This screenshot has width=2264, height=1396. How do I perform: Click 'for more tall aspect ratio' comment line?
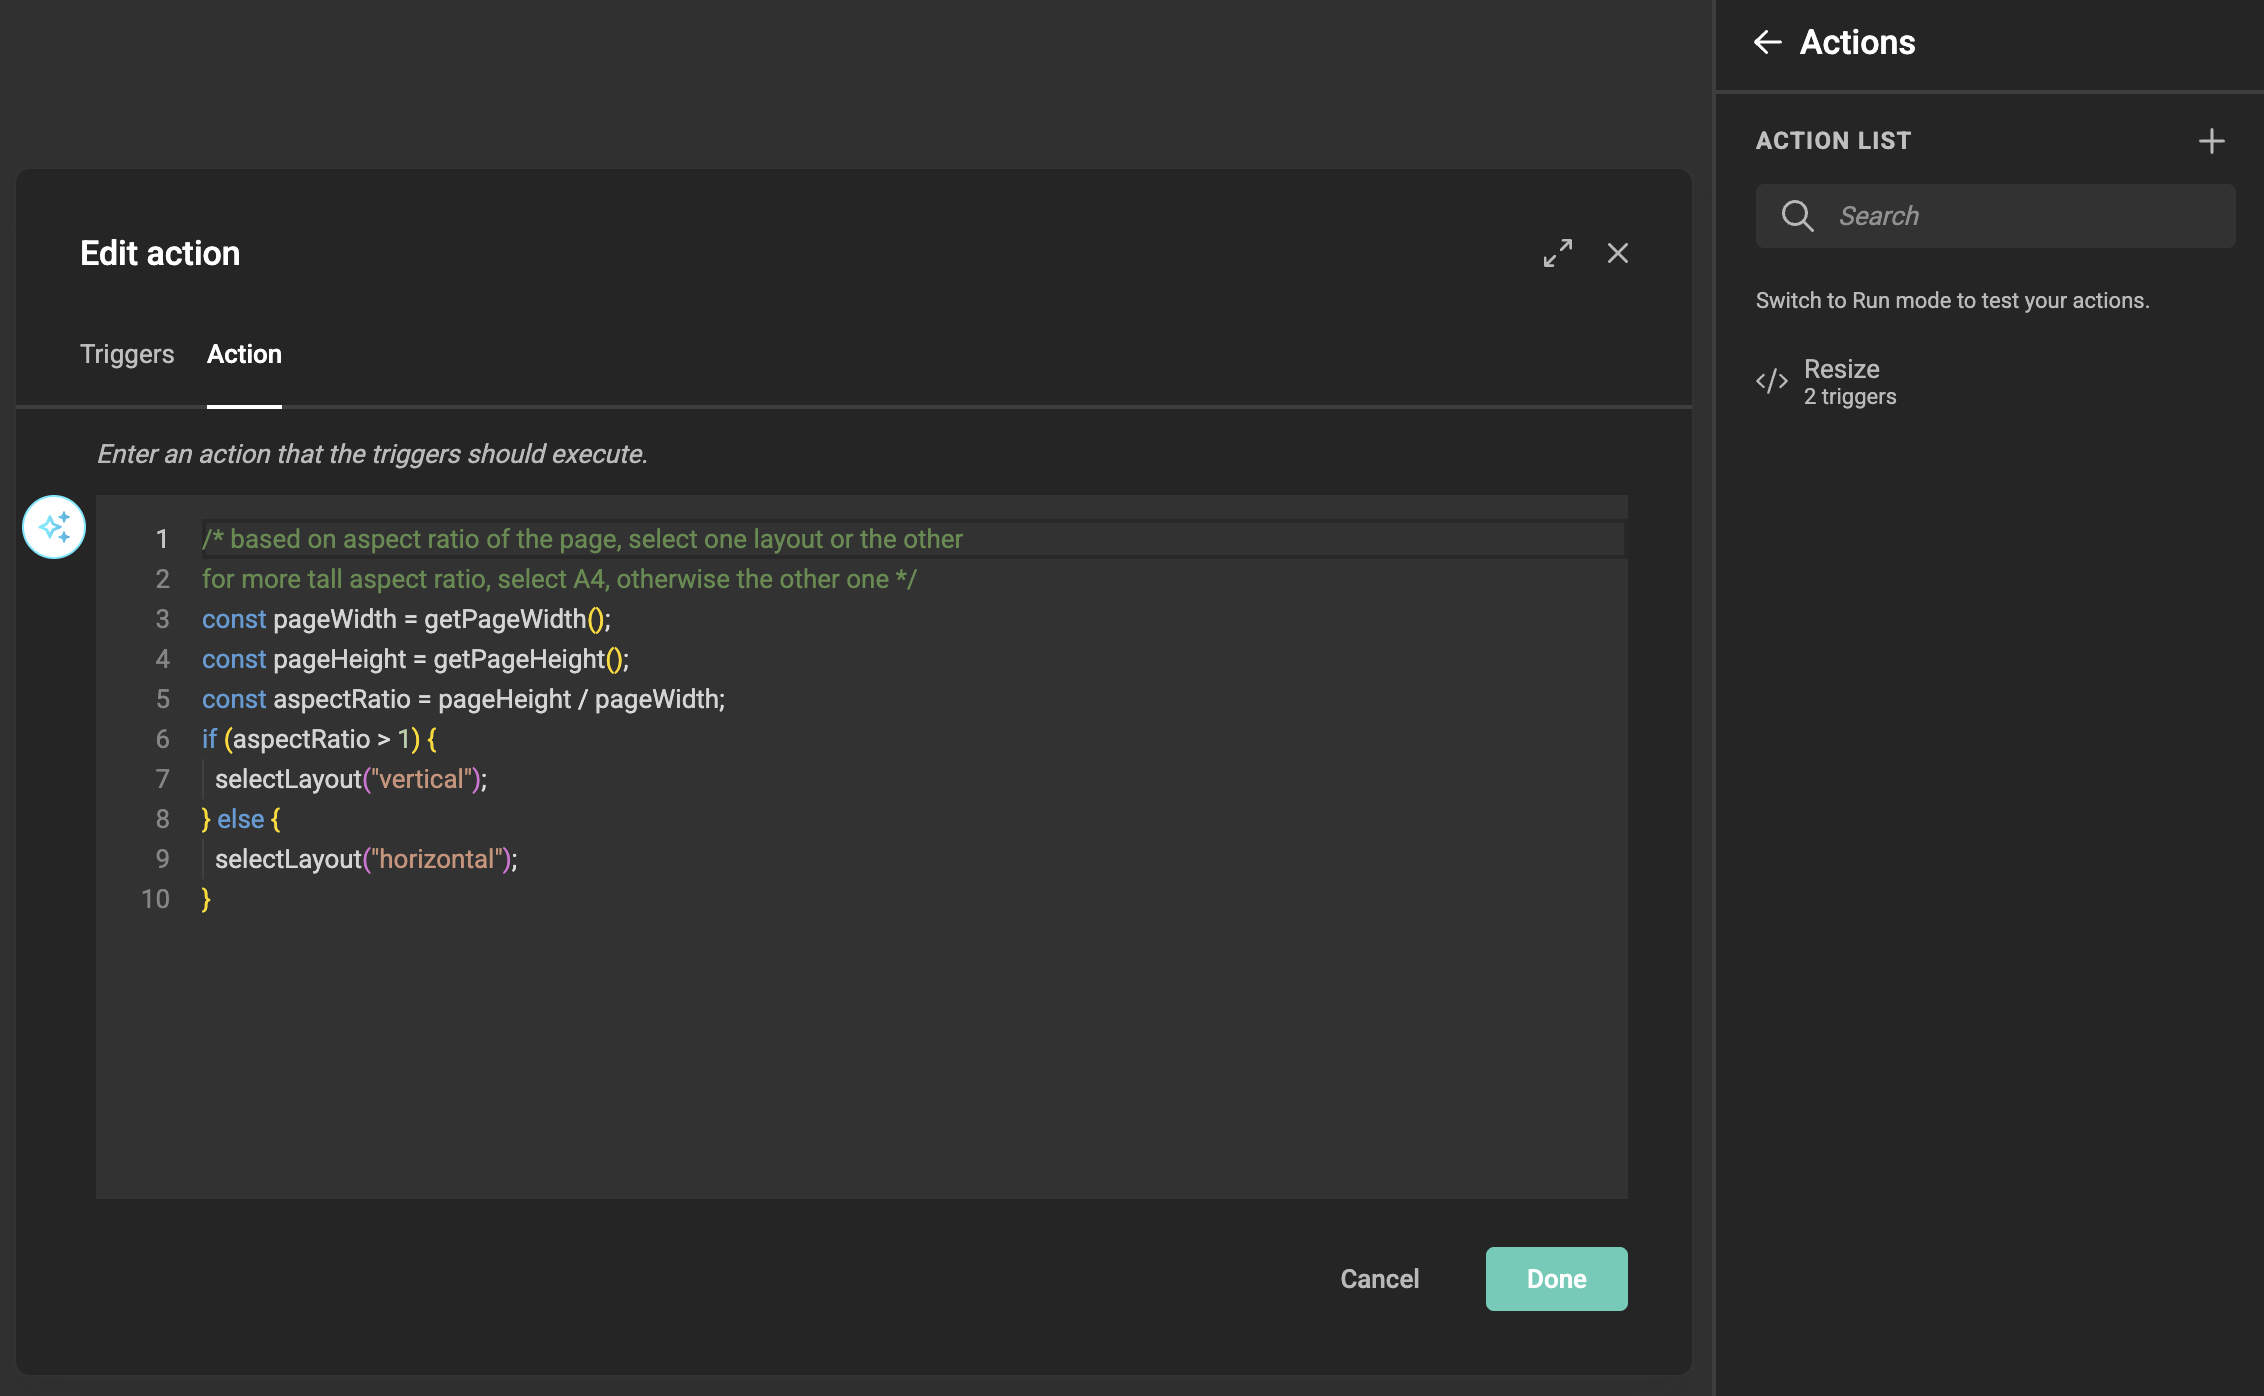pos(559,579)
